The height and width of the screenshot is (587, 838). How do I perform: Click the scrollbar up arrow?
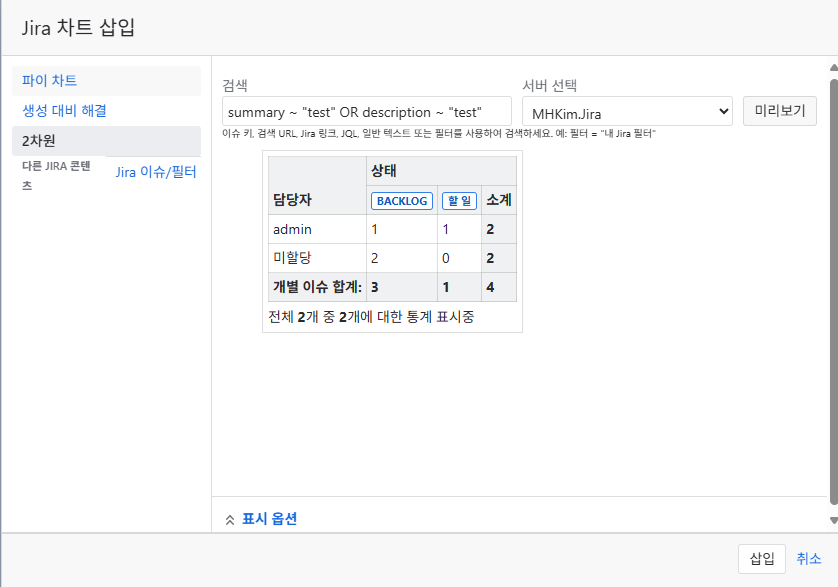tap(834, 67)
